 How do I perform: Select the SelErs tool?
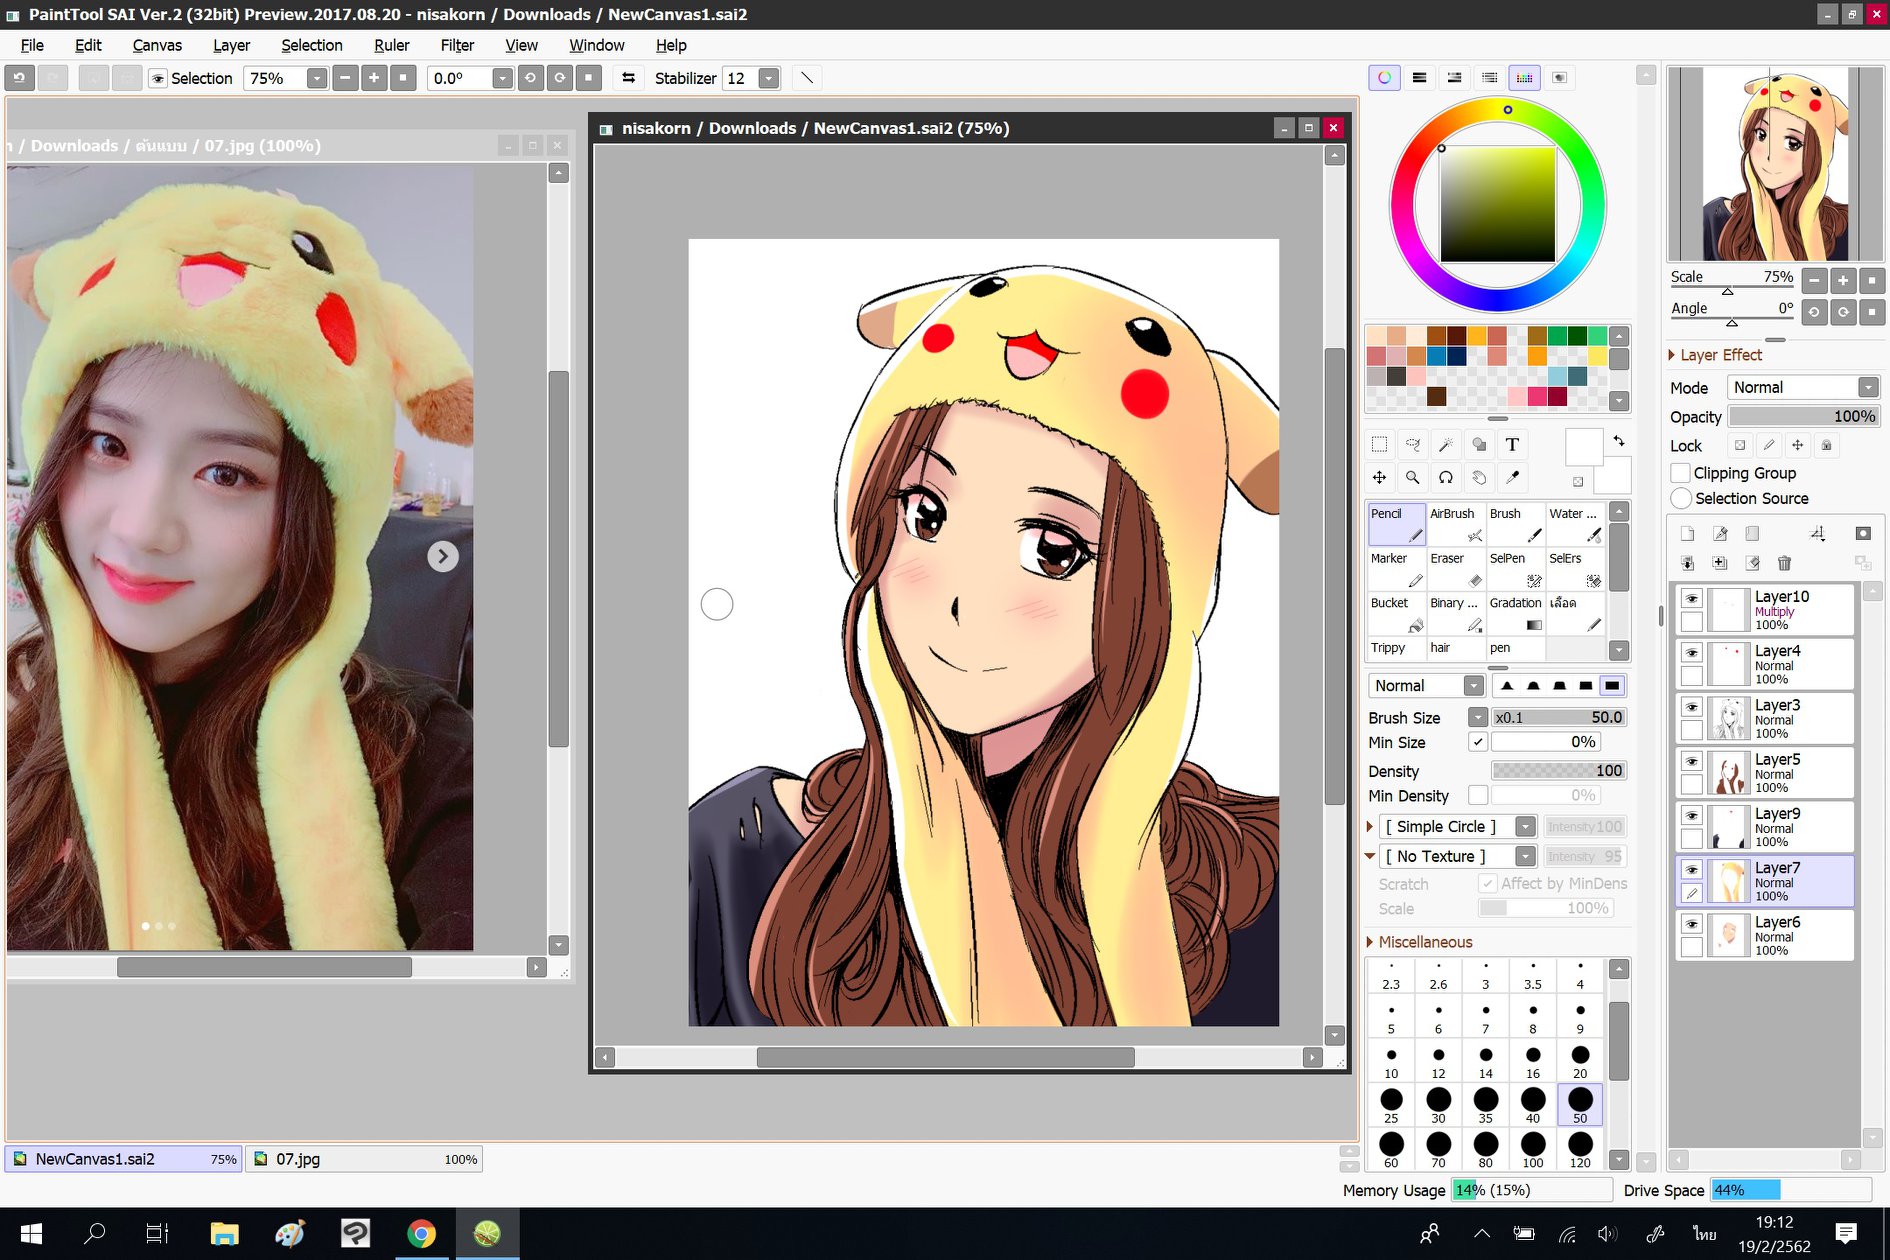click(1575, 569)
